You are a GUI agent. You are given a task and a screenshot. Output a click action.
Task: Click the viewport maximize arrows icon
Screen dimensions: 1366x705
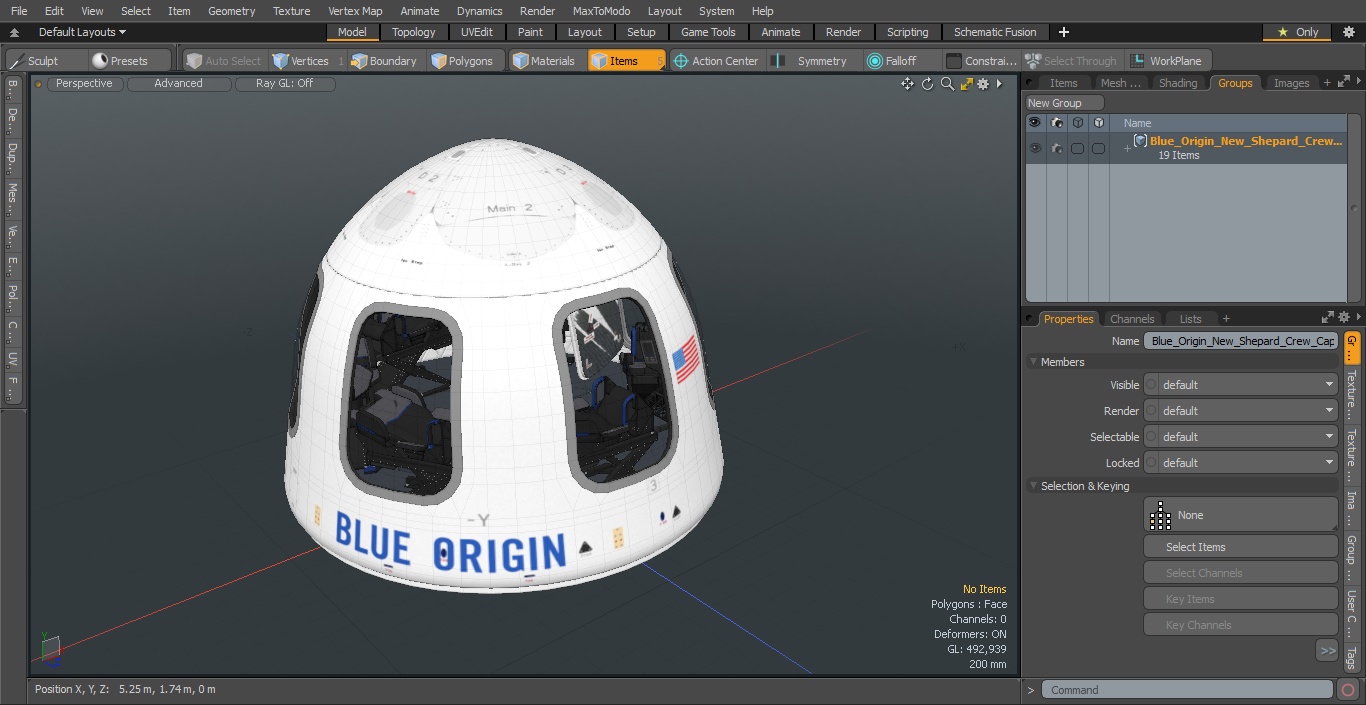966,84
